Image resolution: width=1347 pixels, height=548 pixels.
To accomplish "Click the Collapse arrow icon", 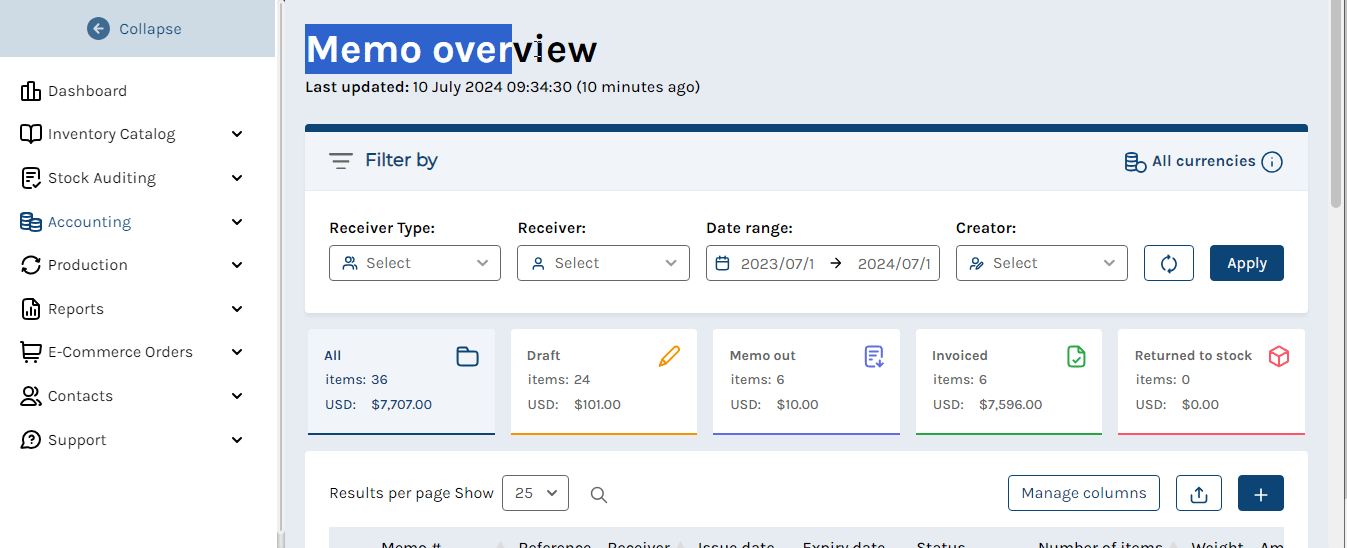I will coord(98,29).
